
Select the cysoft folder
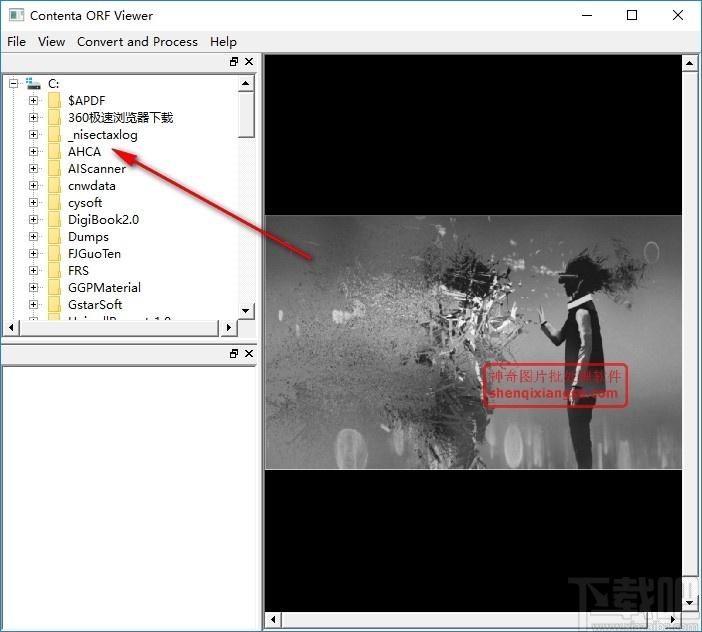click(x=85, y=203)
